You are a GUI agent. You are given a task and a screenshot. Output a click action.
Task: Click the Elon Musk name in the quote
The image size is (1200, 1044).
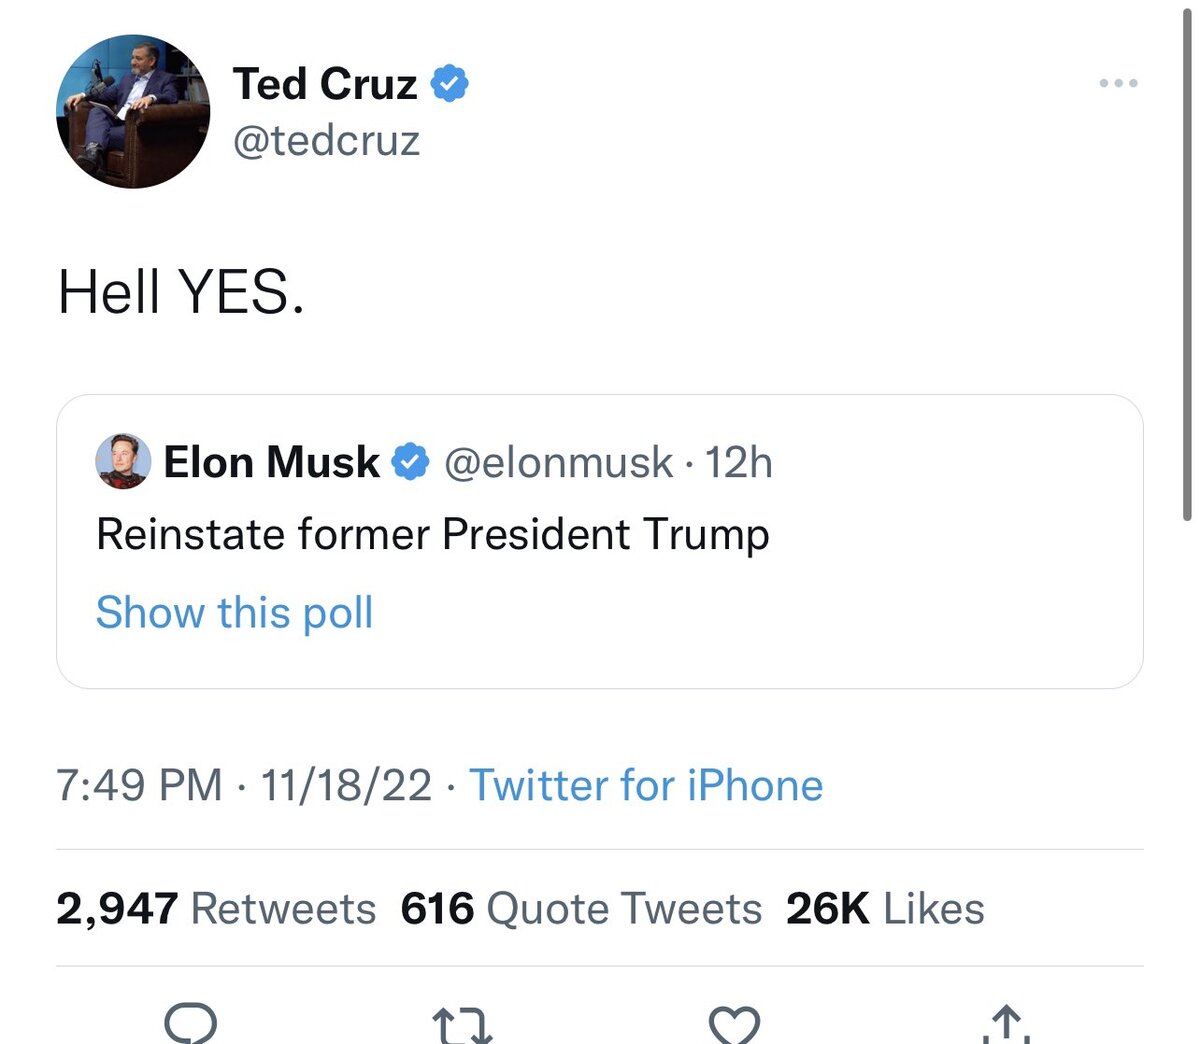pos(271,463)
